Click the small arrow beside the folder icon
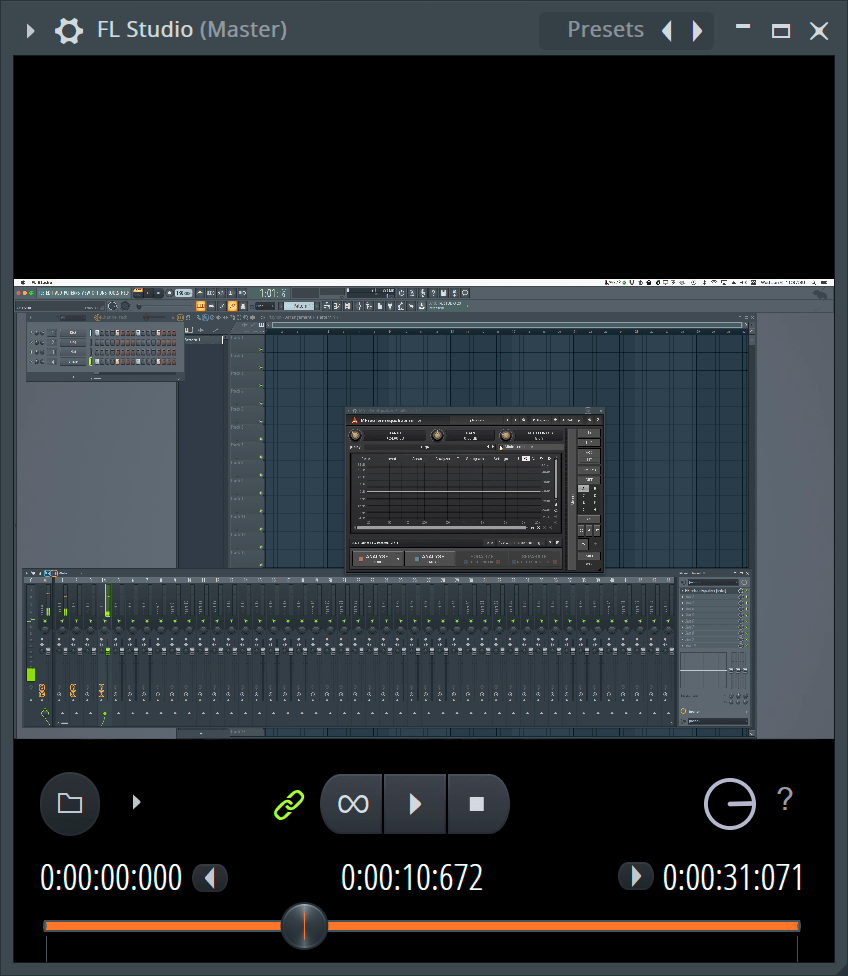The height and width of the screenshot is (976, 848). click(136, 802)
